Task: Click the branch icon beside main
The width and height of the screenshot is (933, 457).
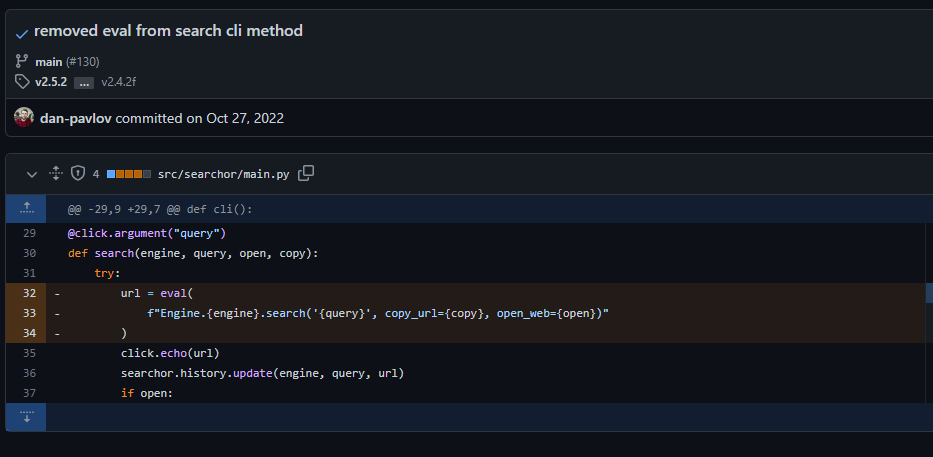Action: point(22,61)
